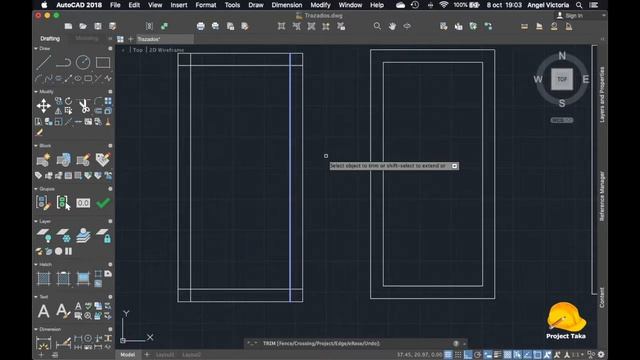The image size is (640, 360).
Task: Click the Open file folder icon
Action: 83,26
